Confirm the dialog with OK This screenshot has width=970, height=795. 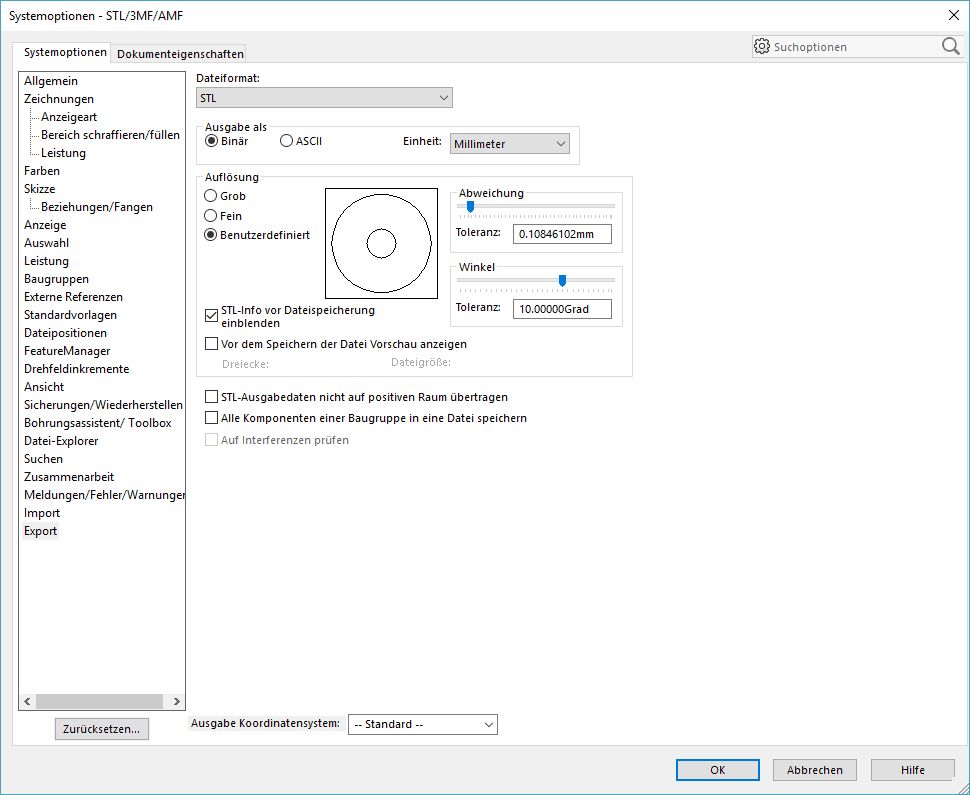(x=717, y=770)
